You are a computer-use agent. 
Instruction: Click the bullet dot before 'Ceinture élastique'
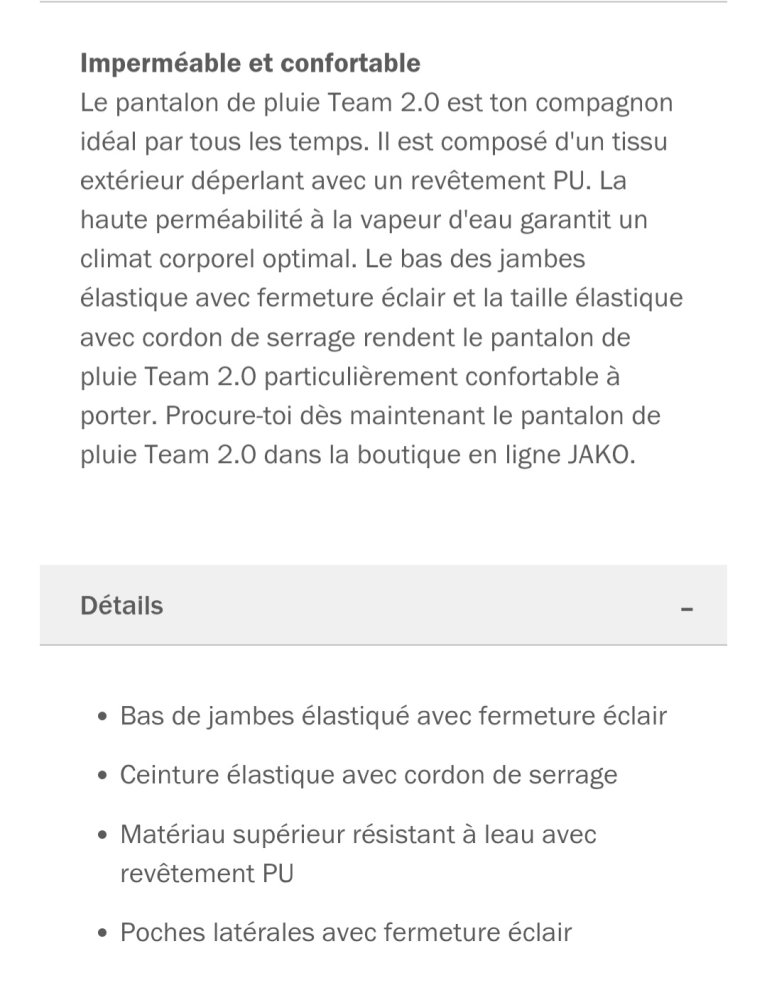click(102, 776)
